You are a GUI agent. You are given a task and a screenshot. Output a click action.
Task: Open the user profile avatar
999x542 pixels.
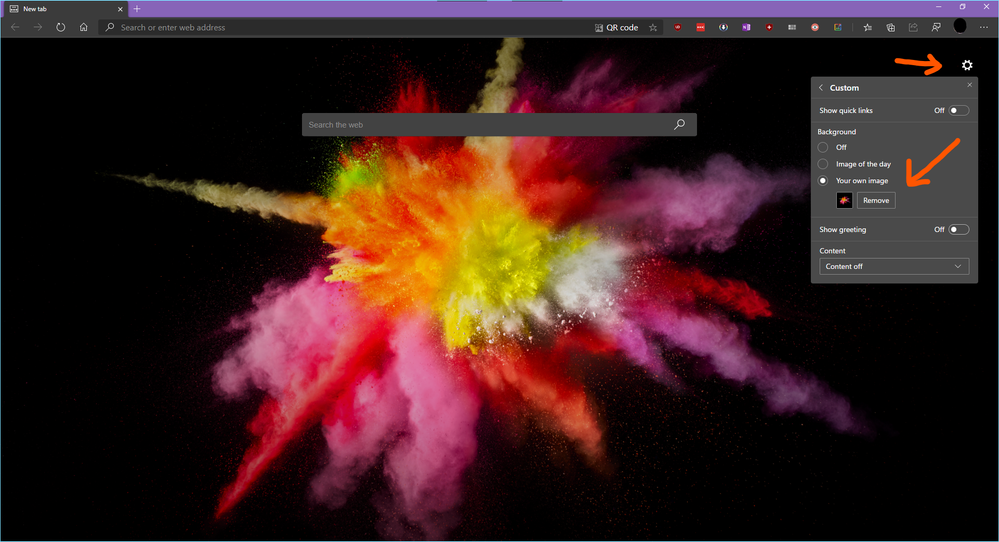pos(960,27)
